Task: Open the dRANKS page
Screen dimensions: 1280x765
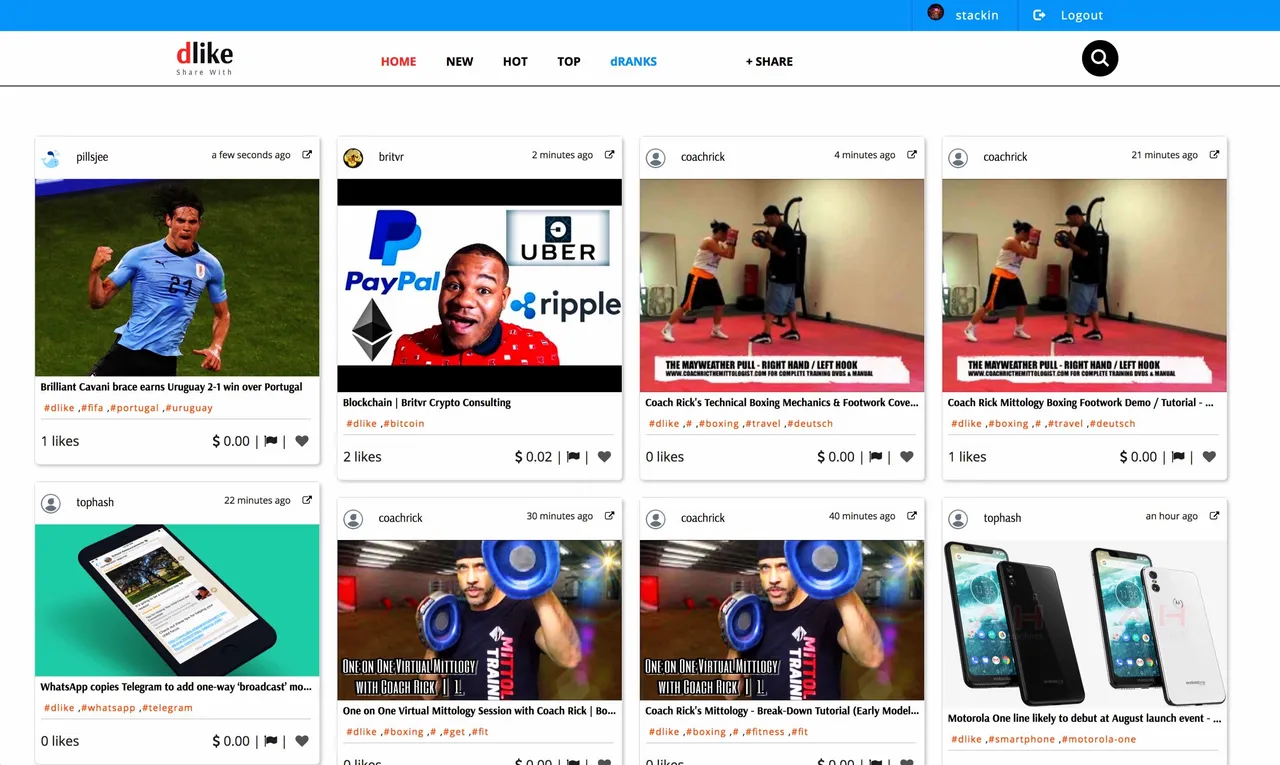Action: [x=634, y=61]
